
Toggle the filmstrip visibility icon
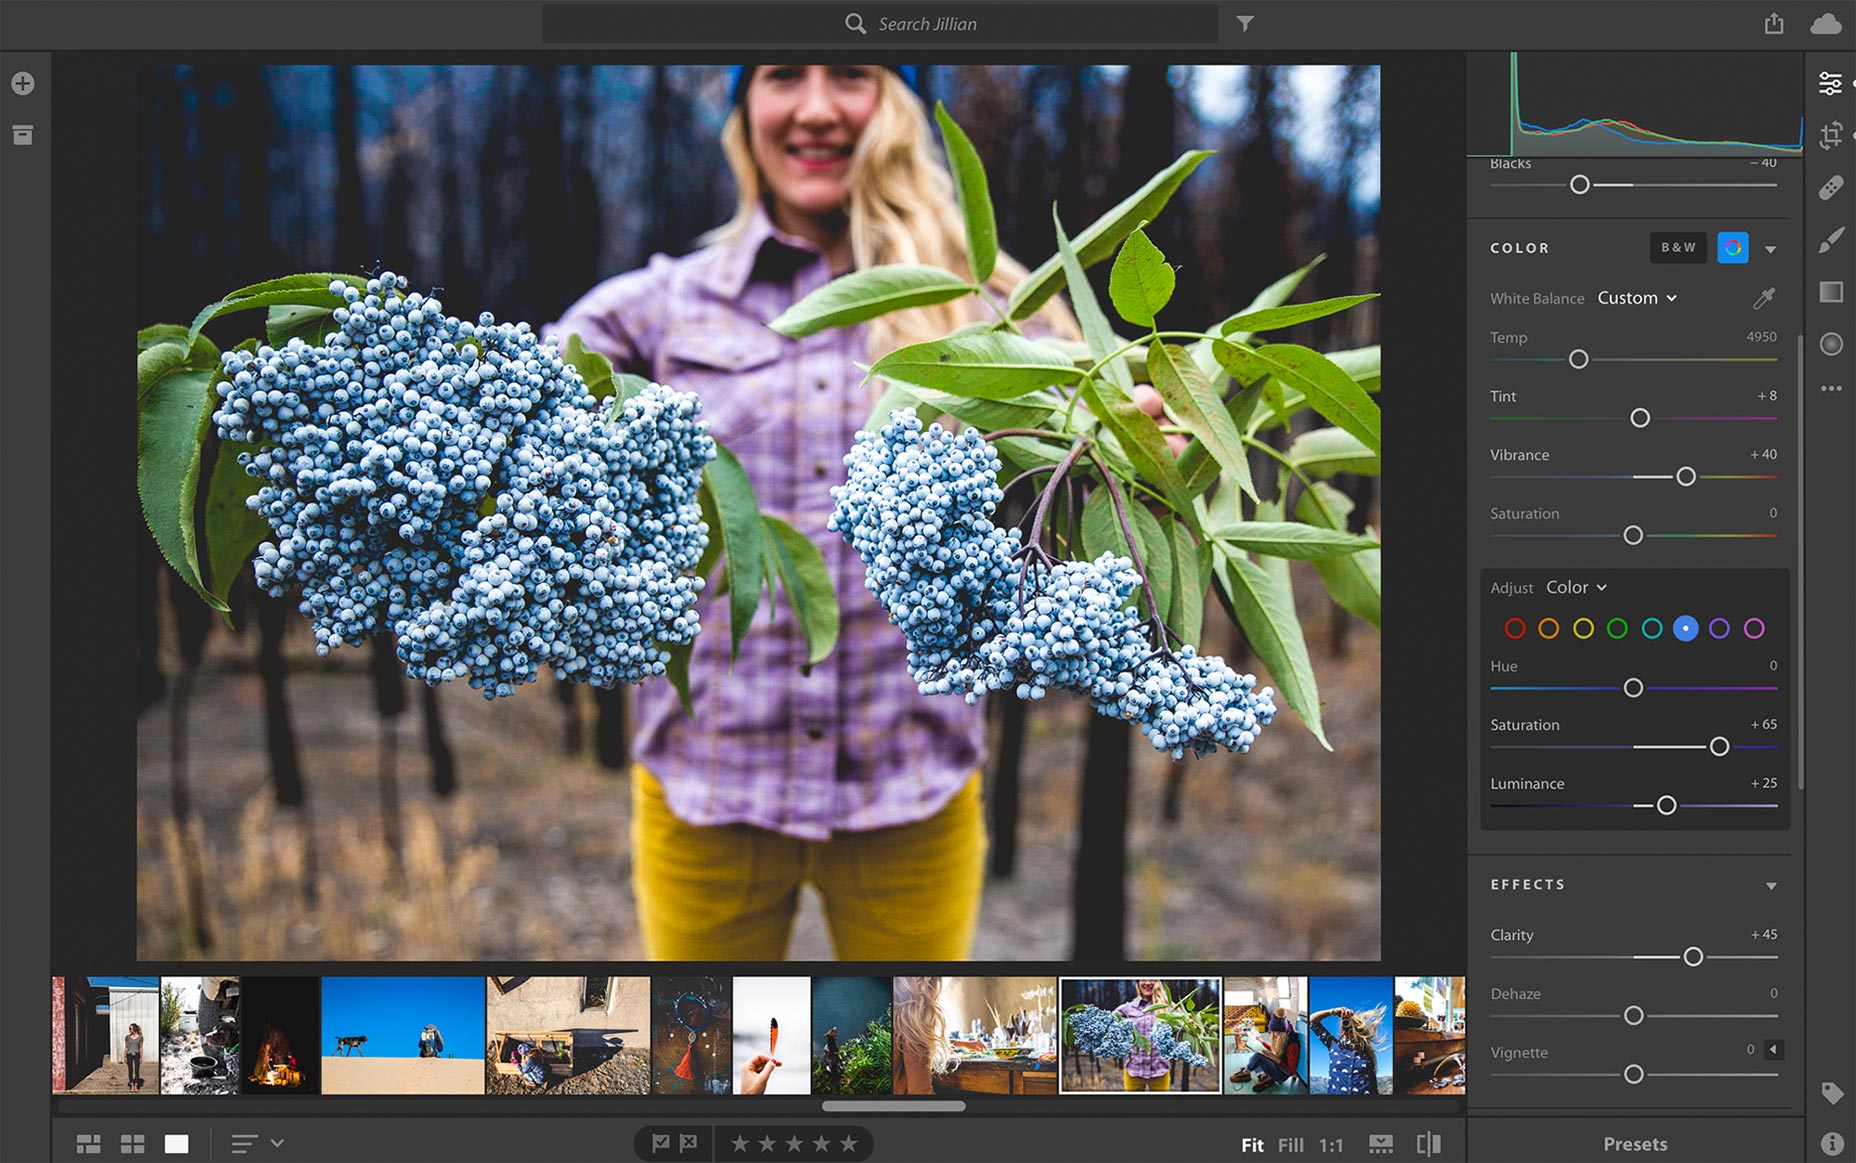pyautogui.click(x=1381, y=1144)
